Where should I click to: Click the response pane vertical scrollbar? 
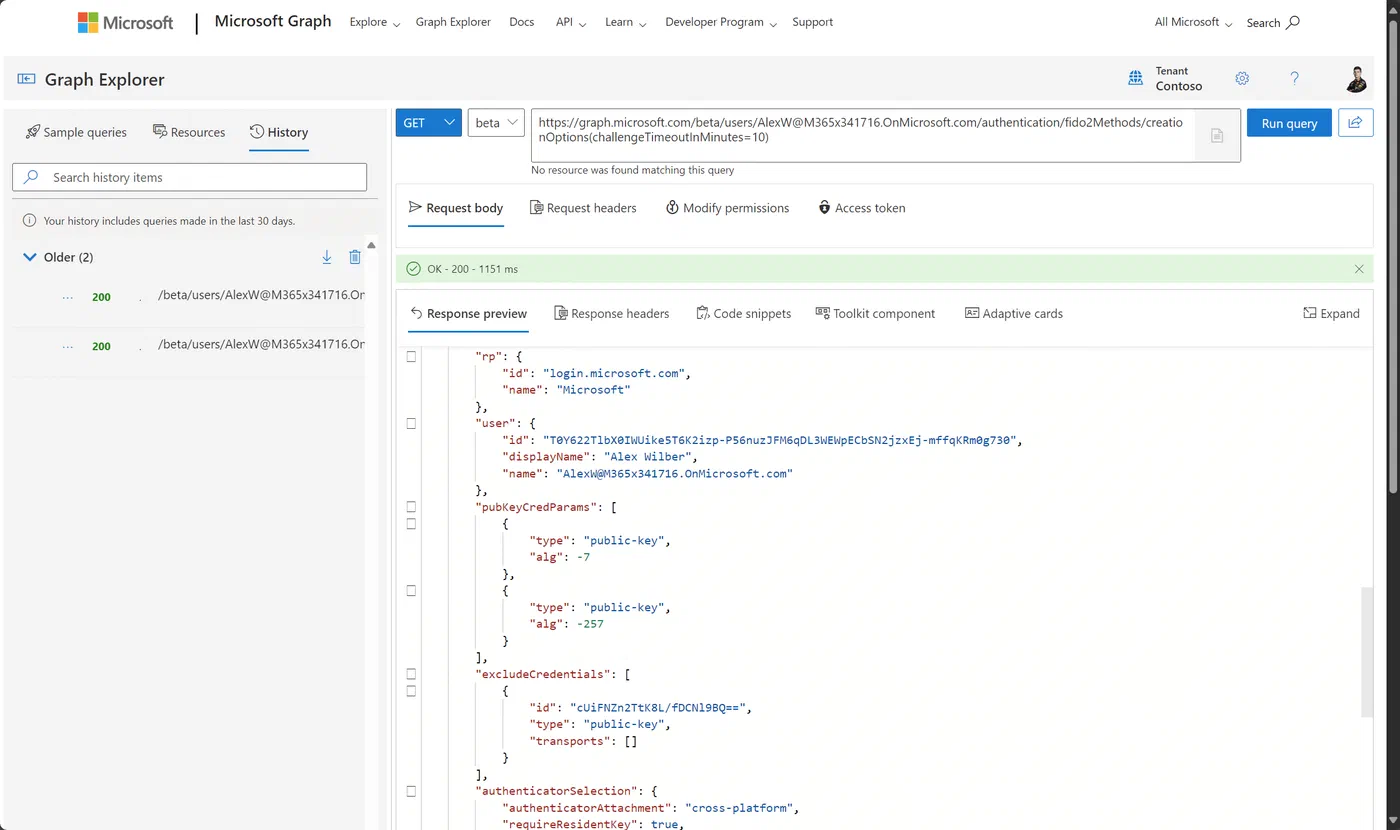1367,652
